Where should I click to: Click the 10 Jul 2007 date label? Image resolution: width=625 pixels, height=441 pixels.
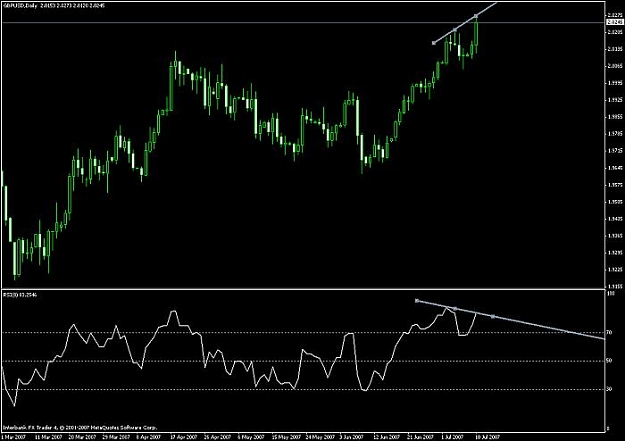(486, 437)
